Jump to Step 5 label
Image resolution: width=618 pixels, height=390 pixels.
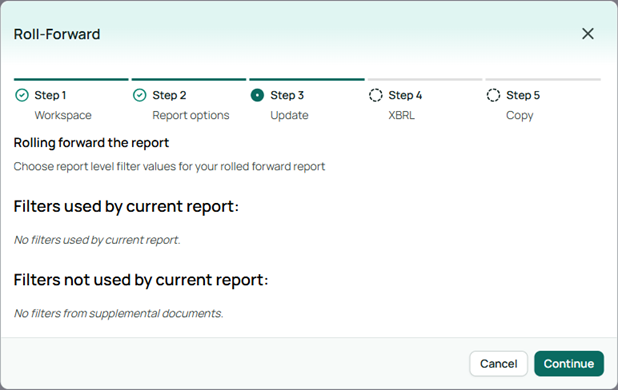pyautogui.click(x=523, y=95)
